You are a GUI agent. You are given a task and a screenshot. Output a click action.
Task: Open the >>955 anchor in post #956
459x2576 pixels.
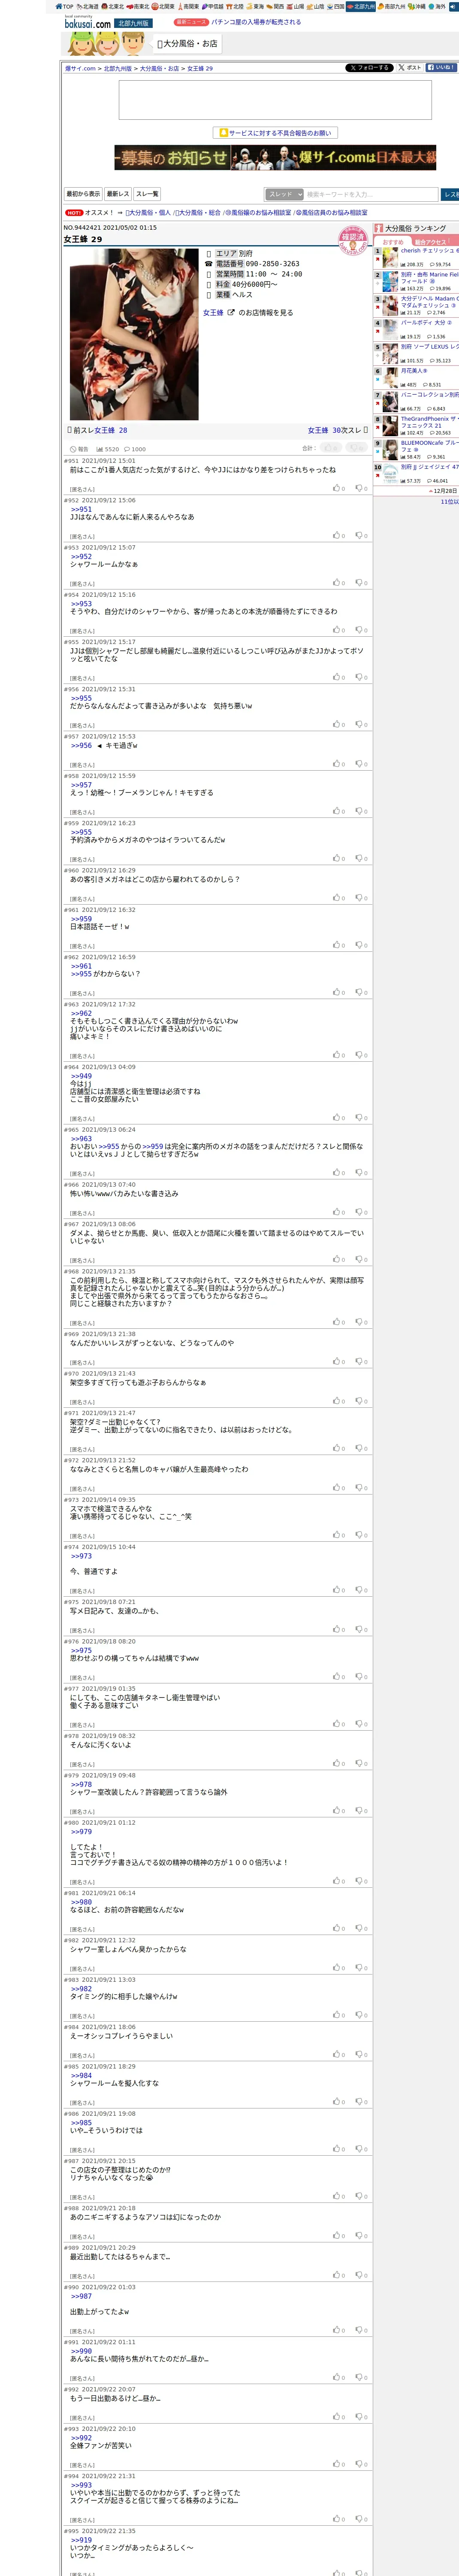[81, 698]
